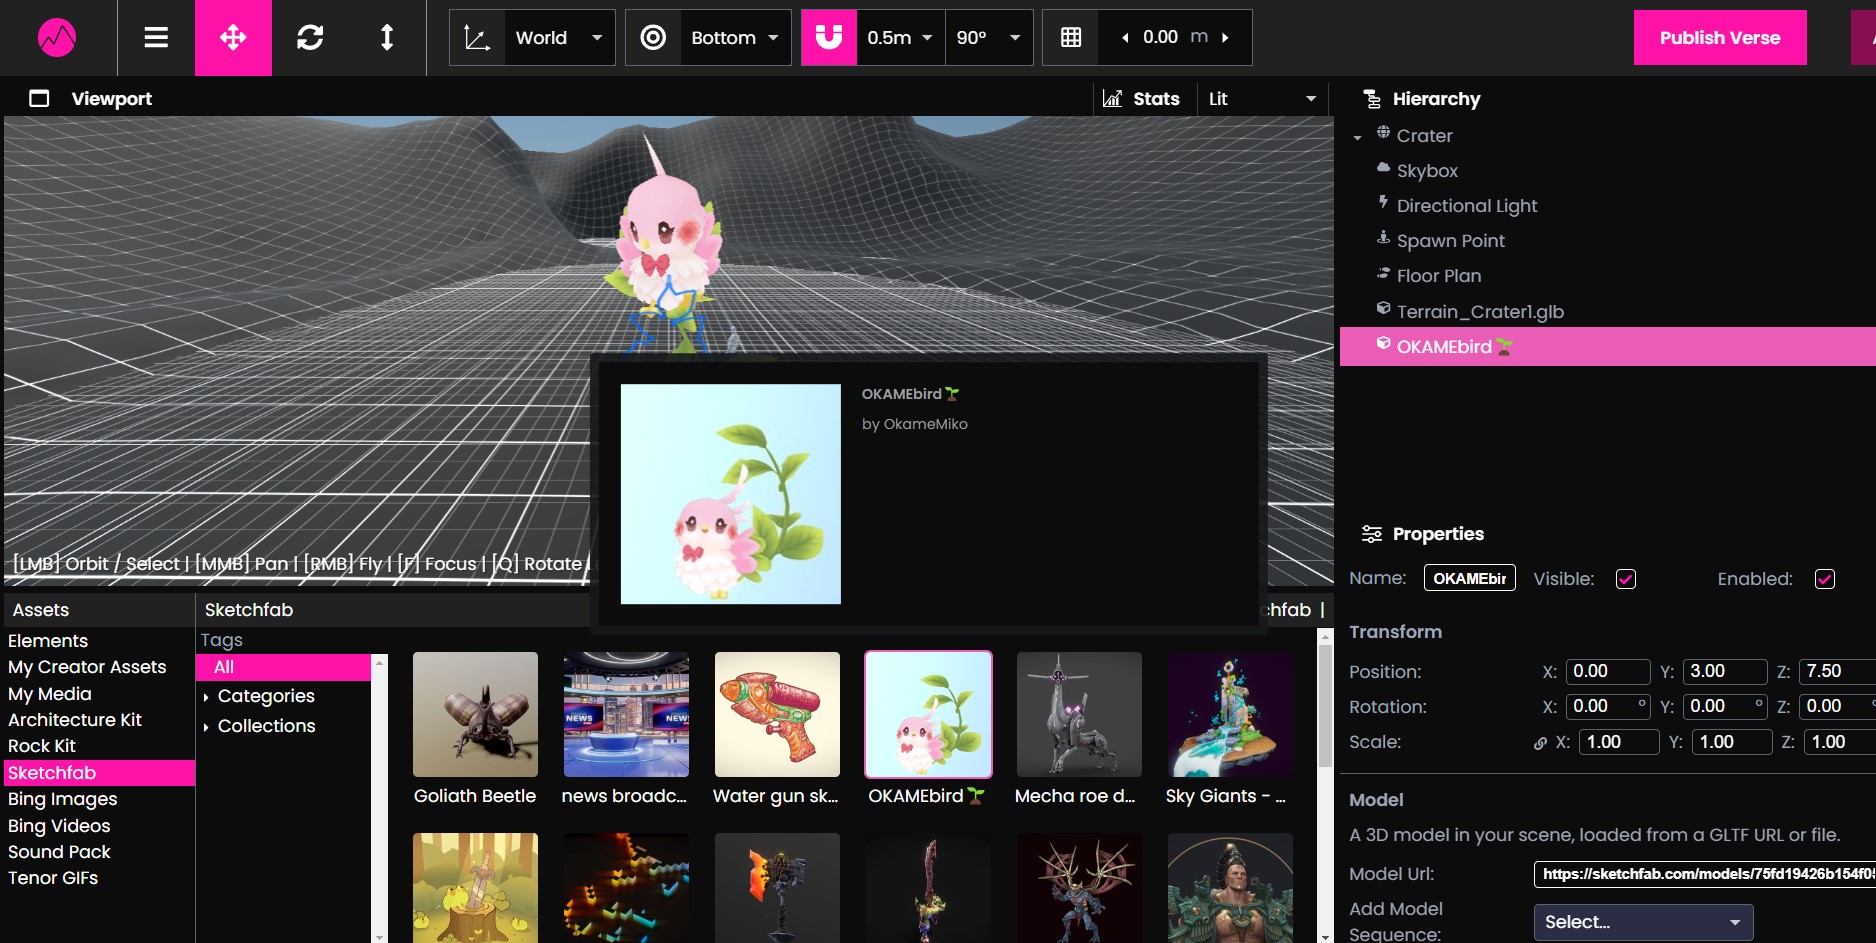Viewport: 1876px width, 943px height.
Task: Decrease grid height with left arrow
Action: coord(1125,38)
